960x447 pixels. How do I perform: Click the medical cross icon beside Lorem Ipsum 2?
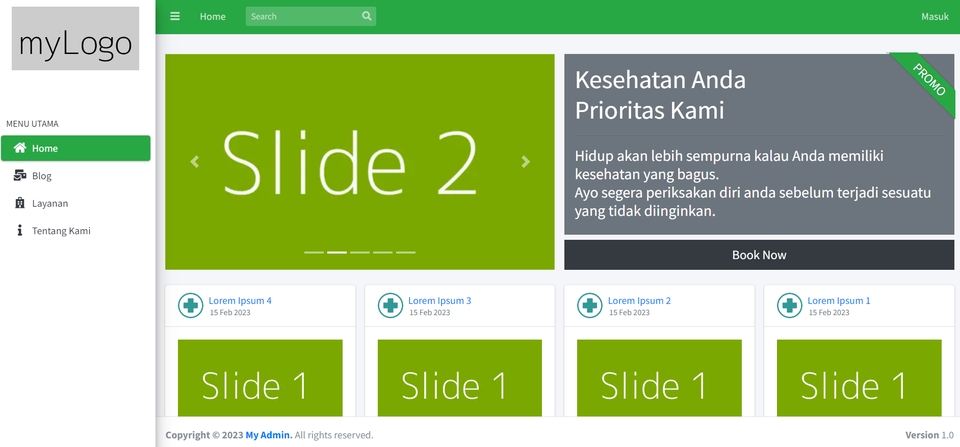tap(590, 305)
